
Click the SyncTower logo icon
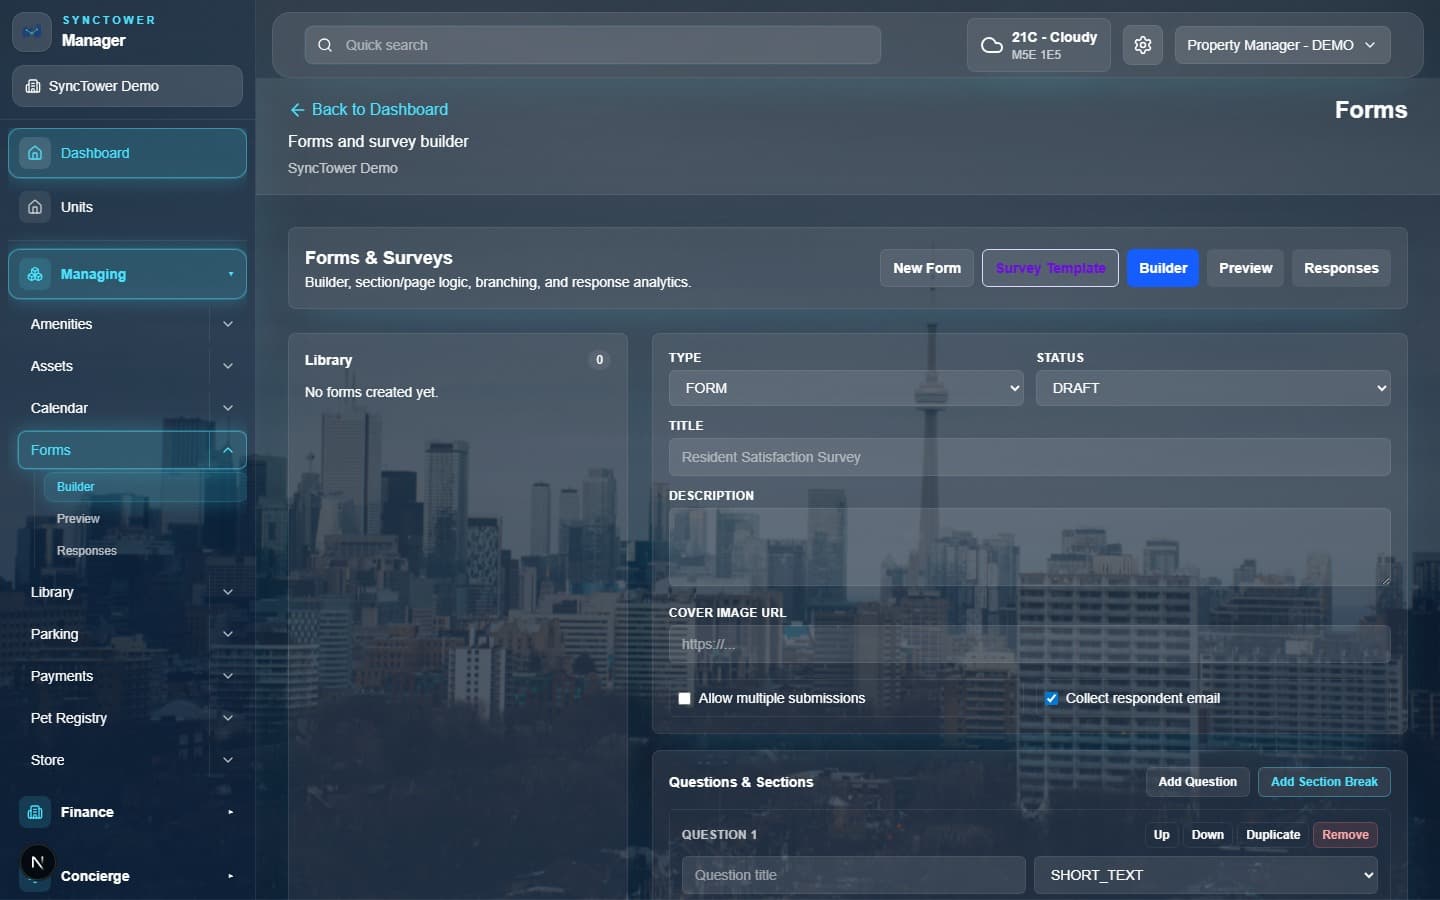[32, 32]
